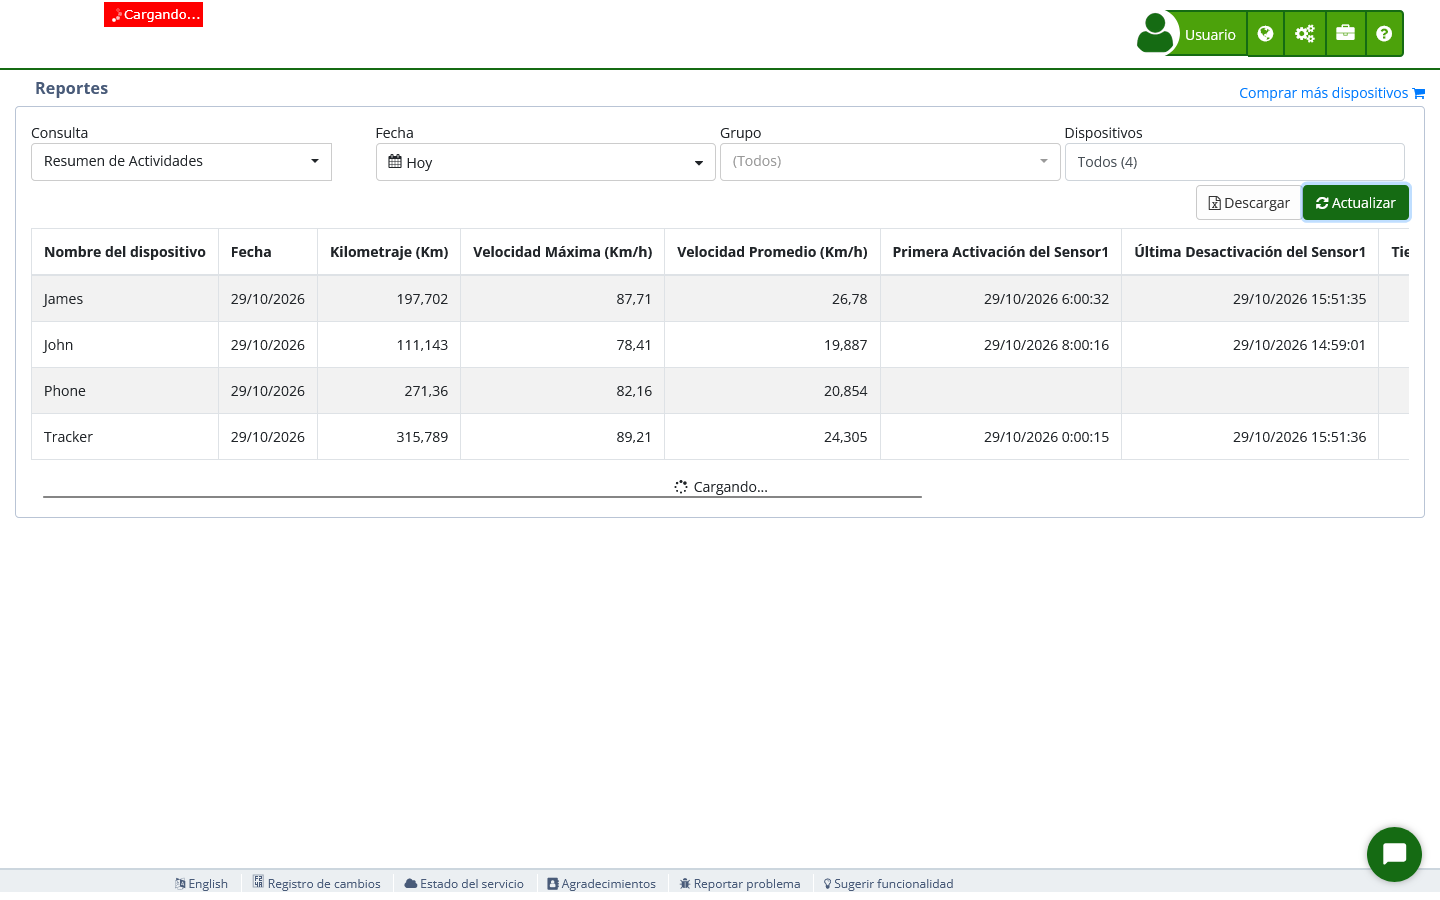Open the Fecha dropdown showing Hoy
The image size is (1440, 900).
point(546,162)
